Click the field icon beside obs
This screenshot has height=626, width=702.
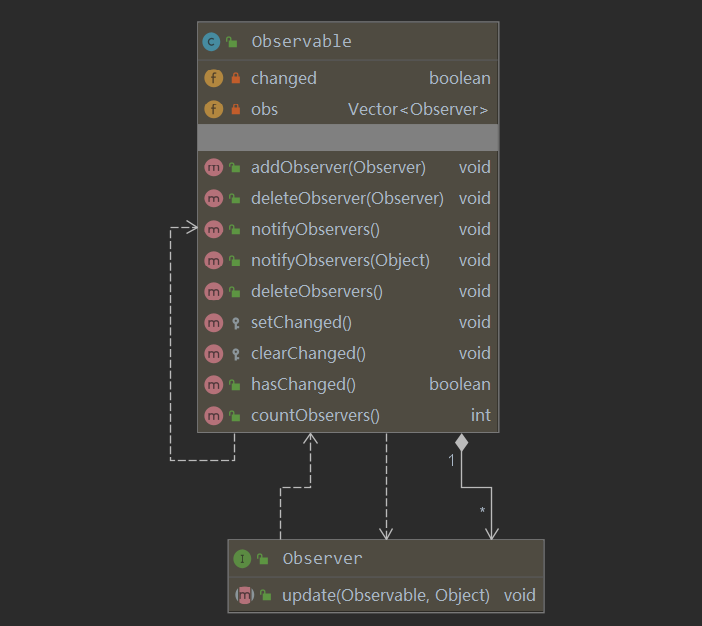pos(213,109)
